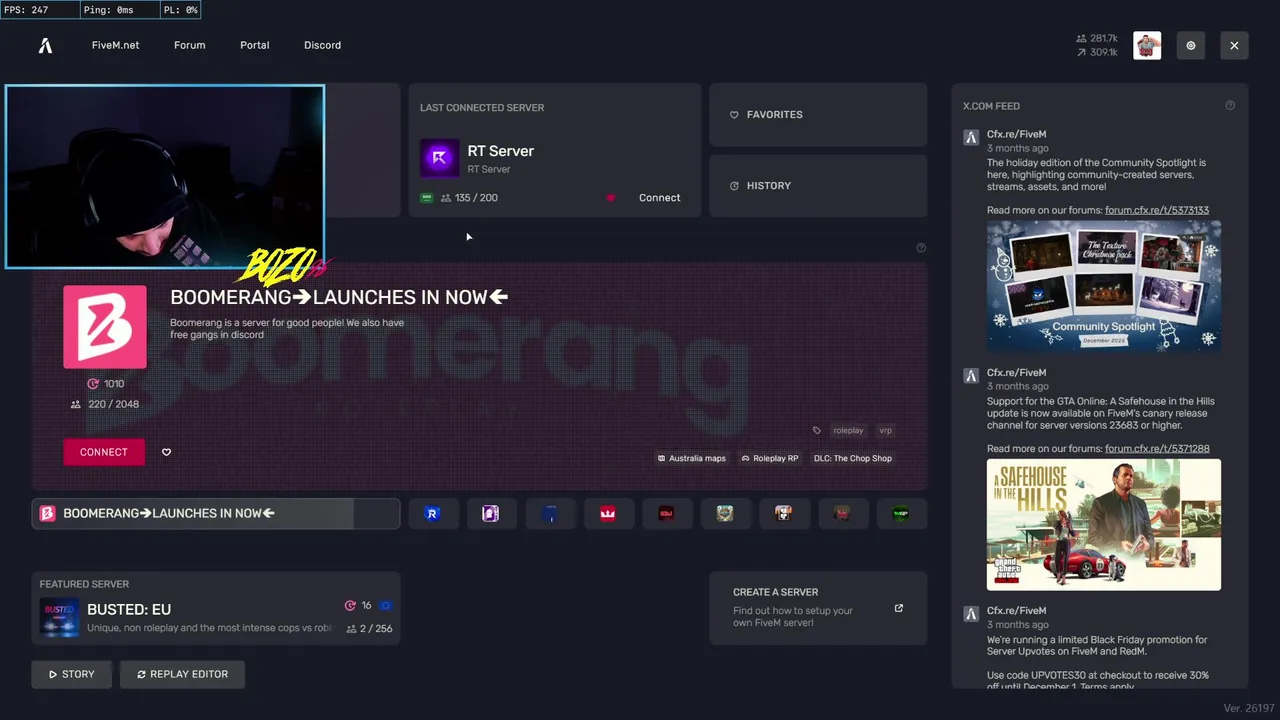Open the Create a Server card
This screenshot has height=720, width=1280.
[818, 608]
